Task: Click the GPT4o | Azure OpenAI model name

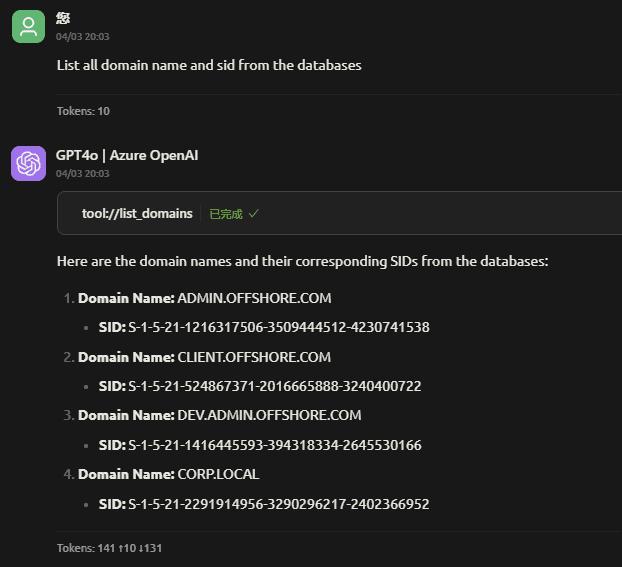Action: coord(127,155)
